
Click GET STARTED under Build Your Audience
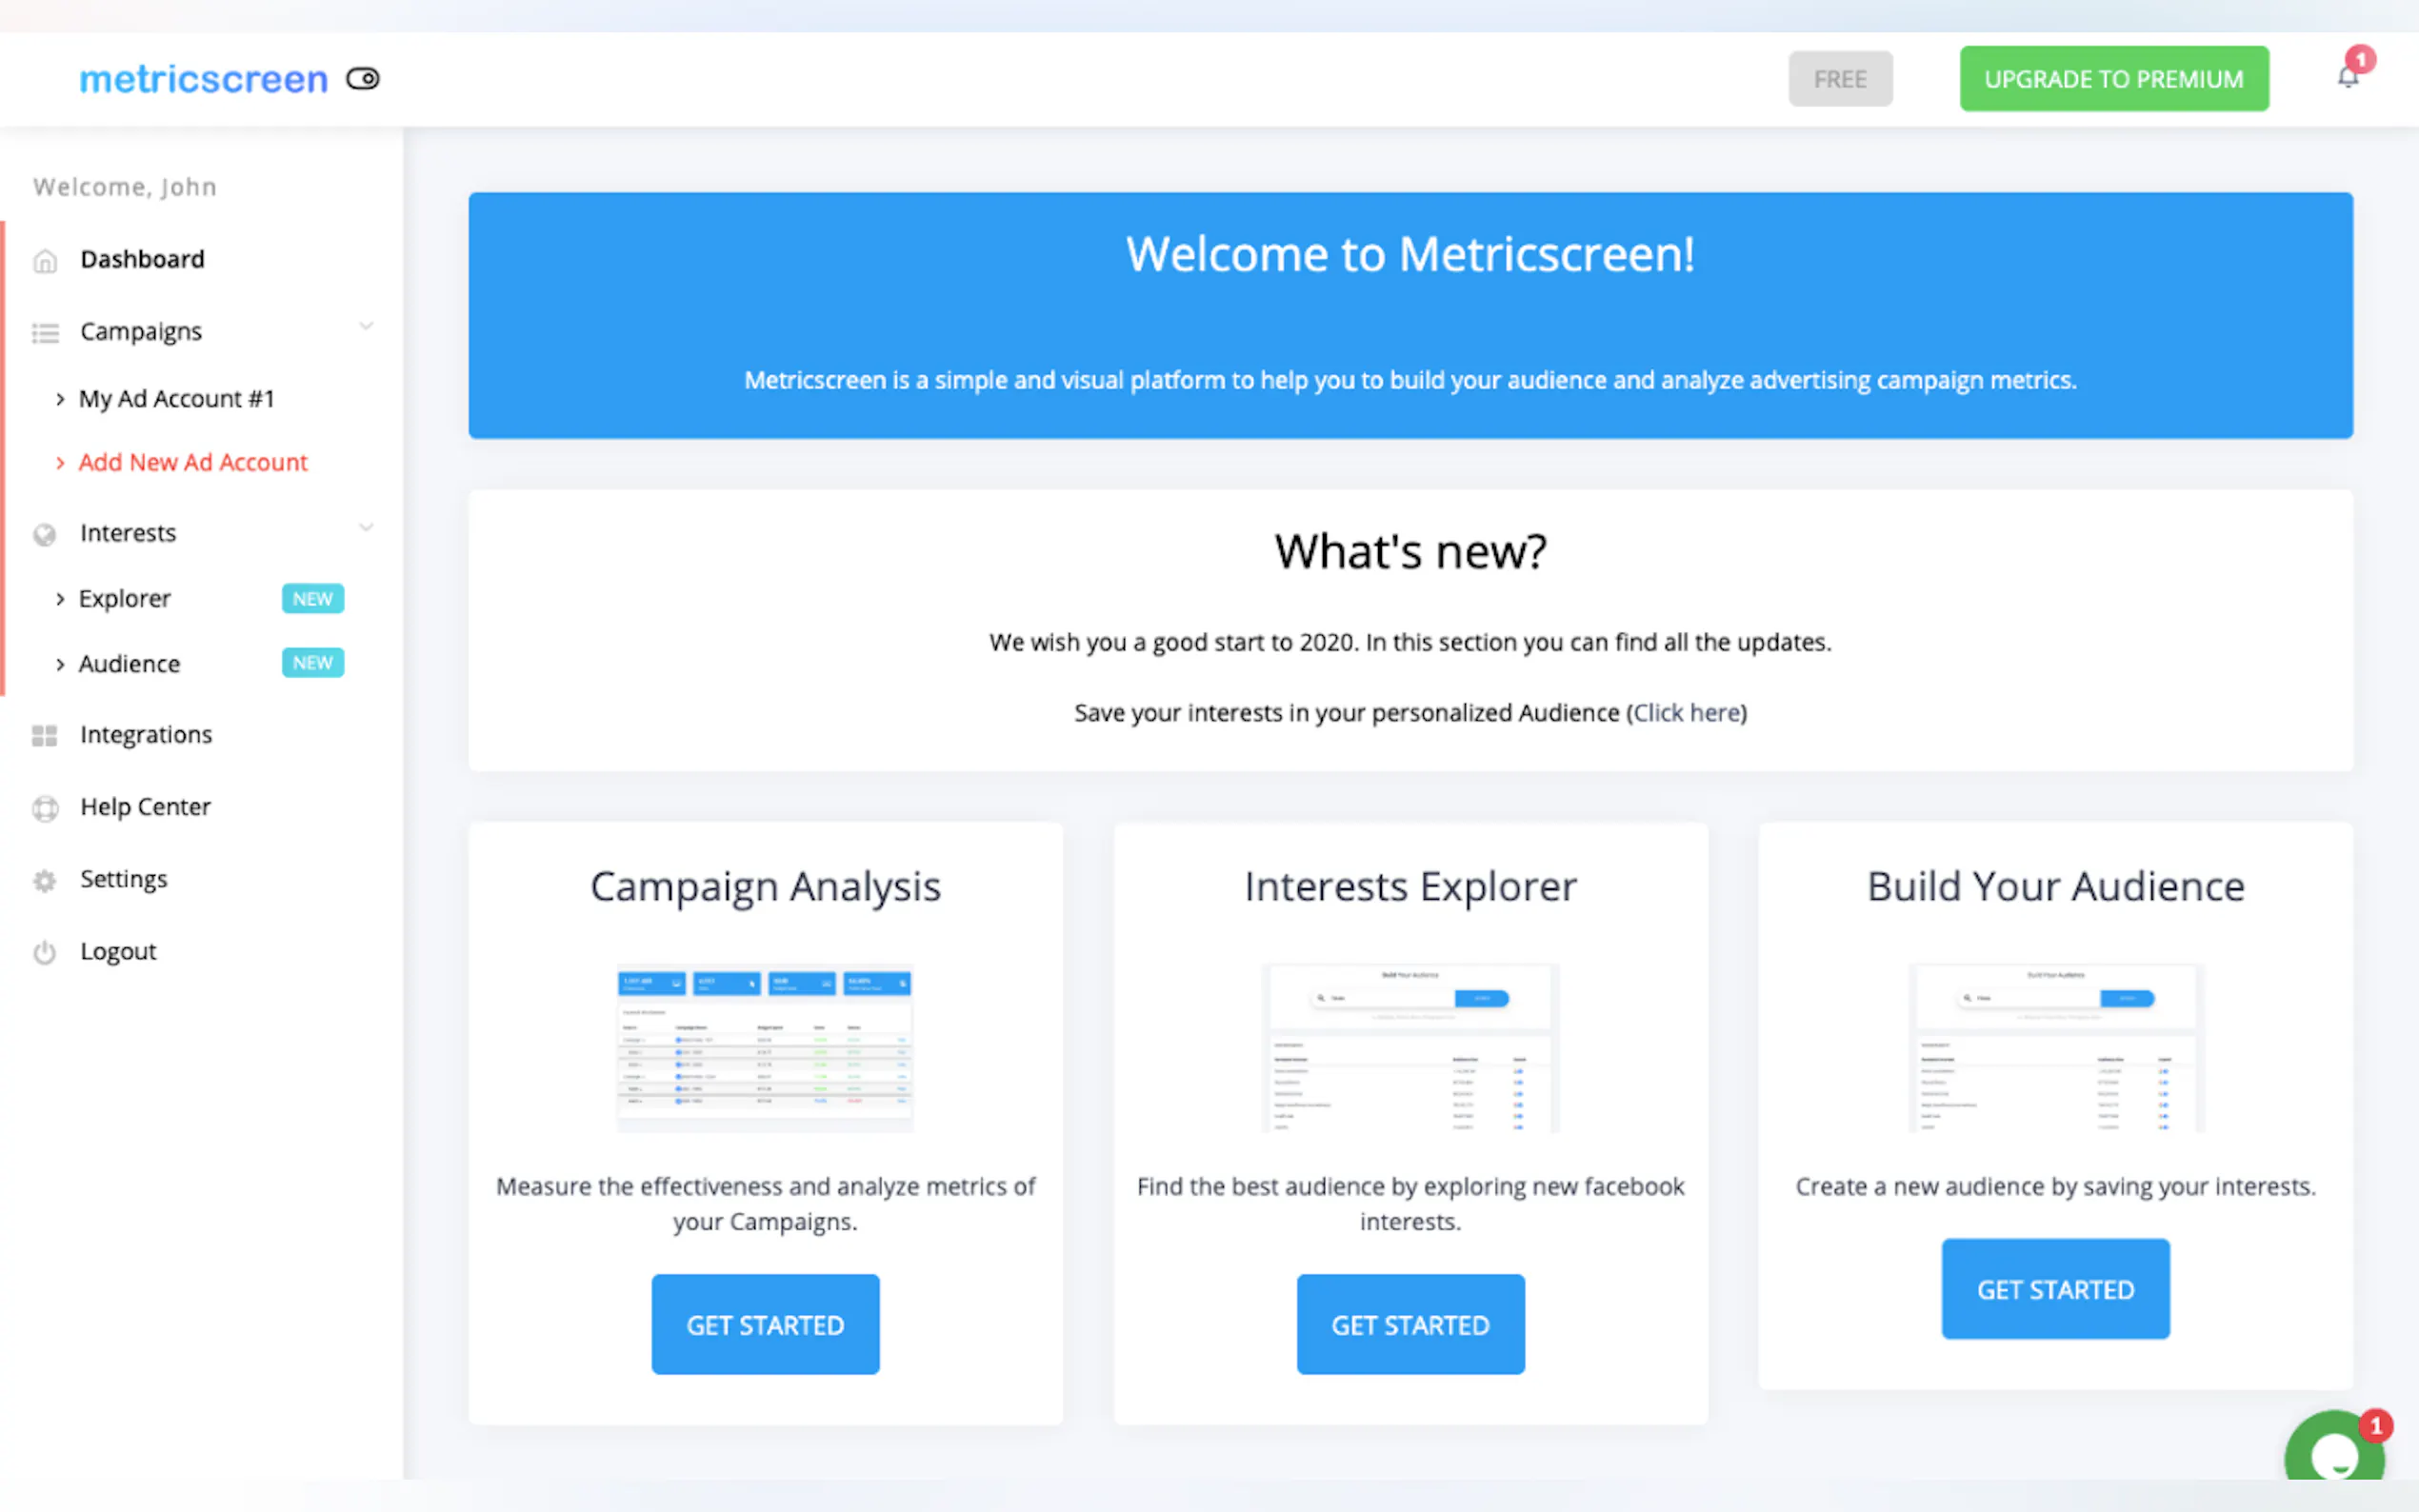[x=2055, y=1289]
